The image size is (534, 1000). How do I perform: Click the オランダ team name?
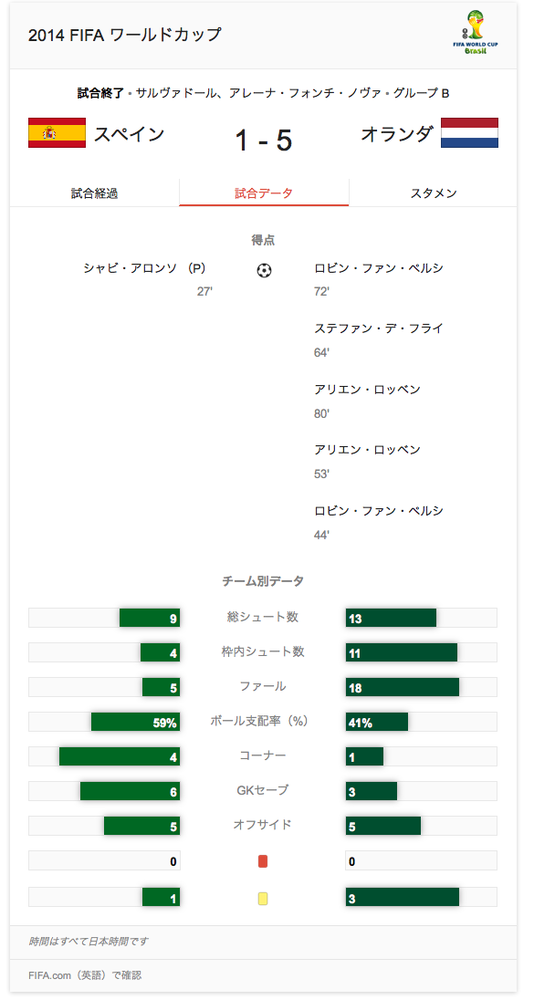click(397, 133)
